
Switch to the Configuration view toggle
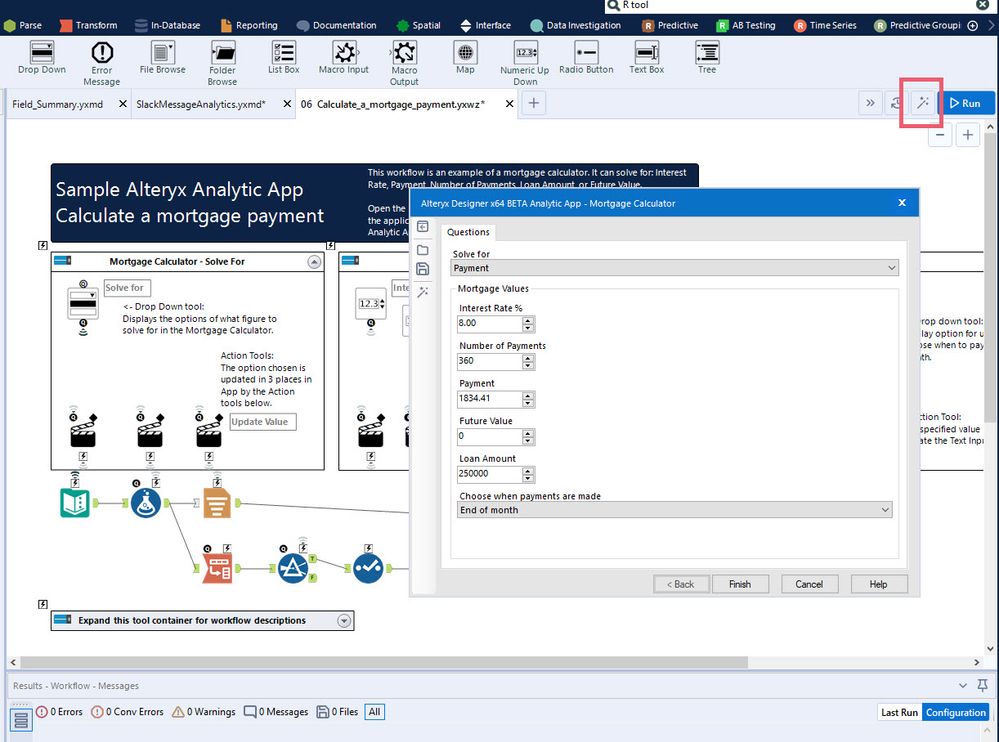pos(955,712)
